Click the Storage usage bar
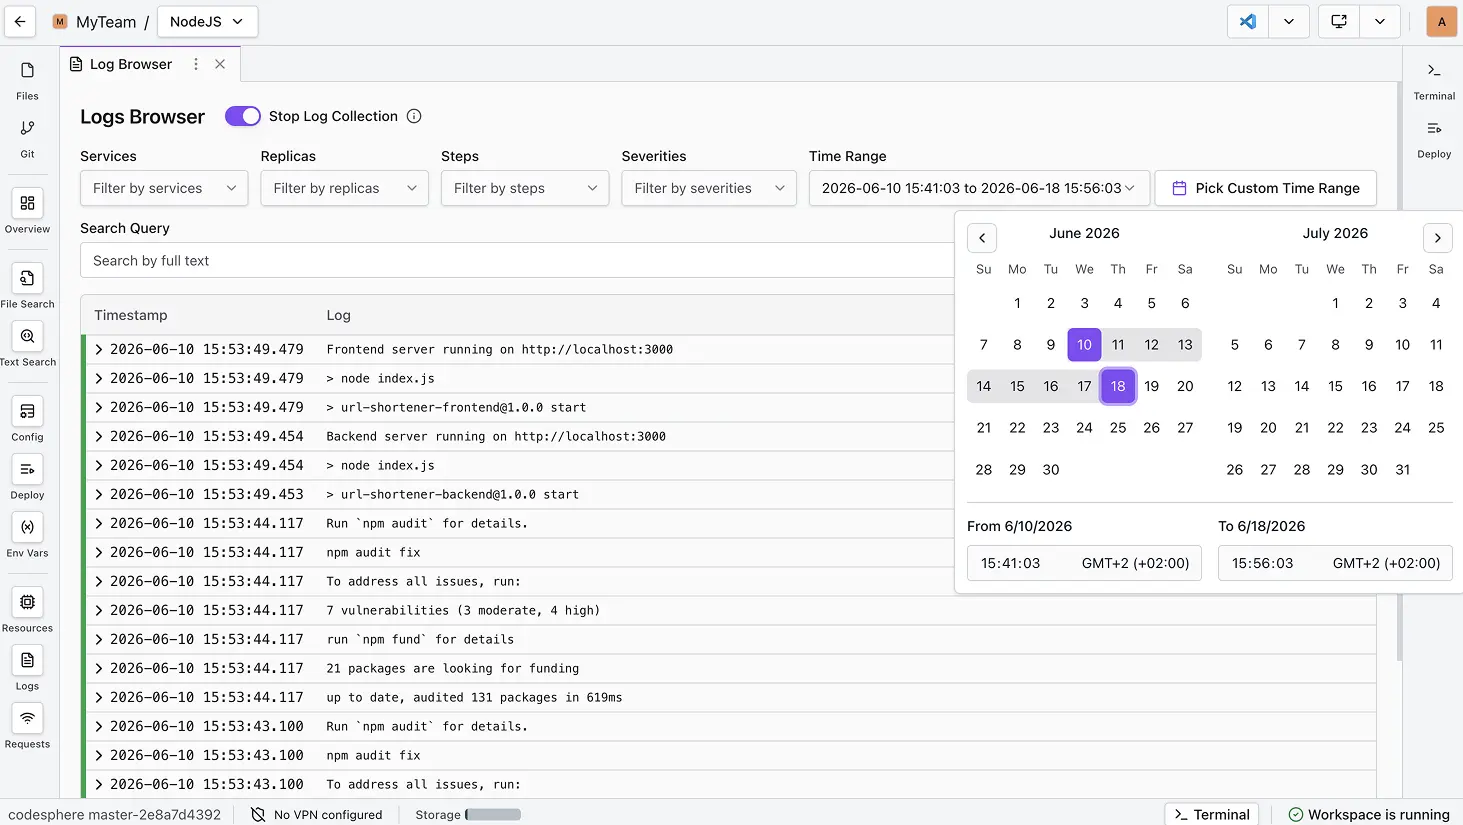 coord(493,814)
